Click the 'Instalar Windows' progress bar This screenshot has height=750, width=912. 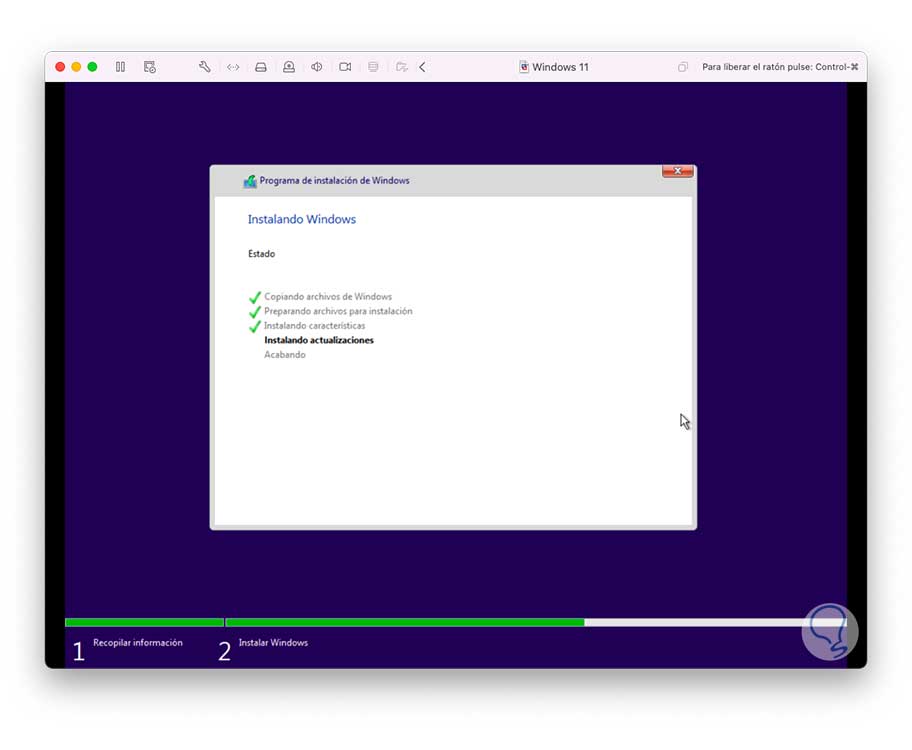(x=535, y=623)
